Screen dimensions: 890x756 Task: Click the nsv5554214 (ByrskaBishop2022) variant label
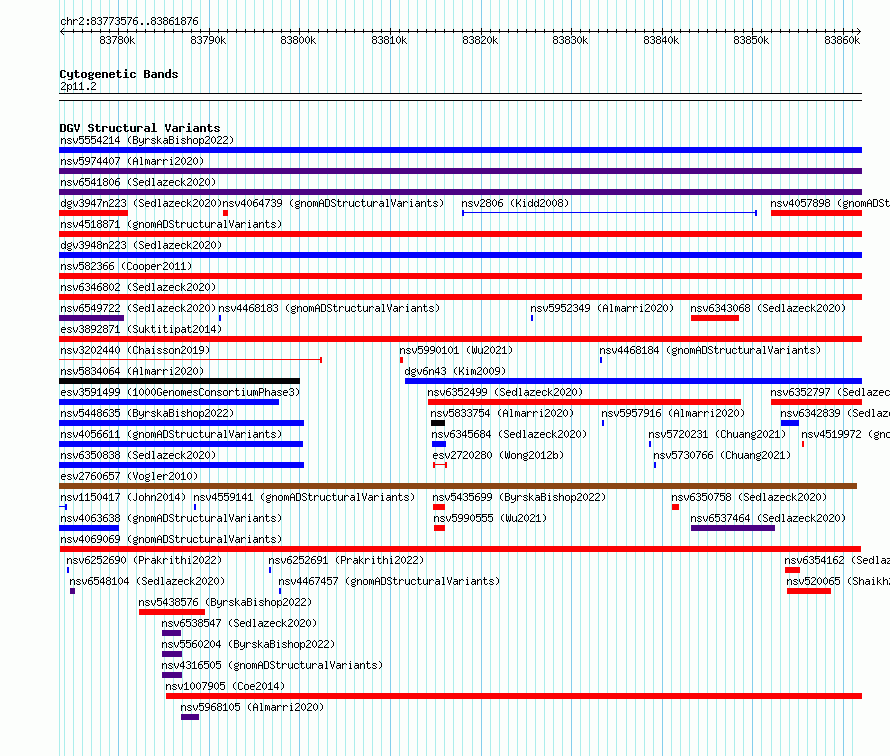tap(147, 140)
